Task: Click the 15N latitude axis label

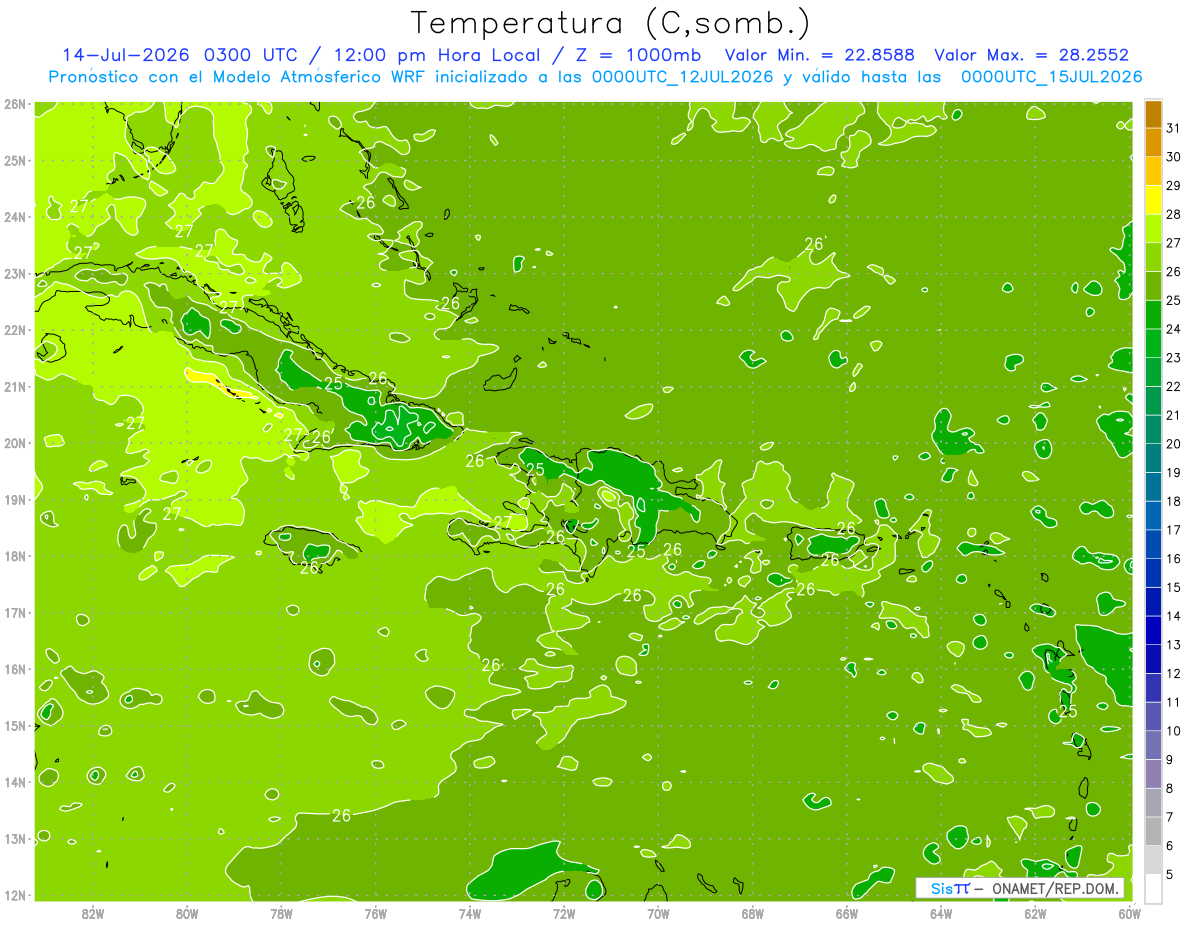Action: (15, 726)
